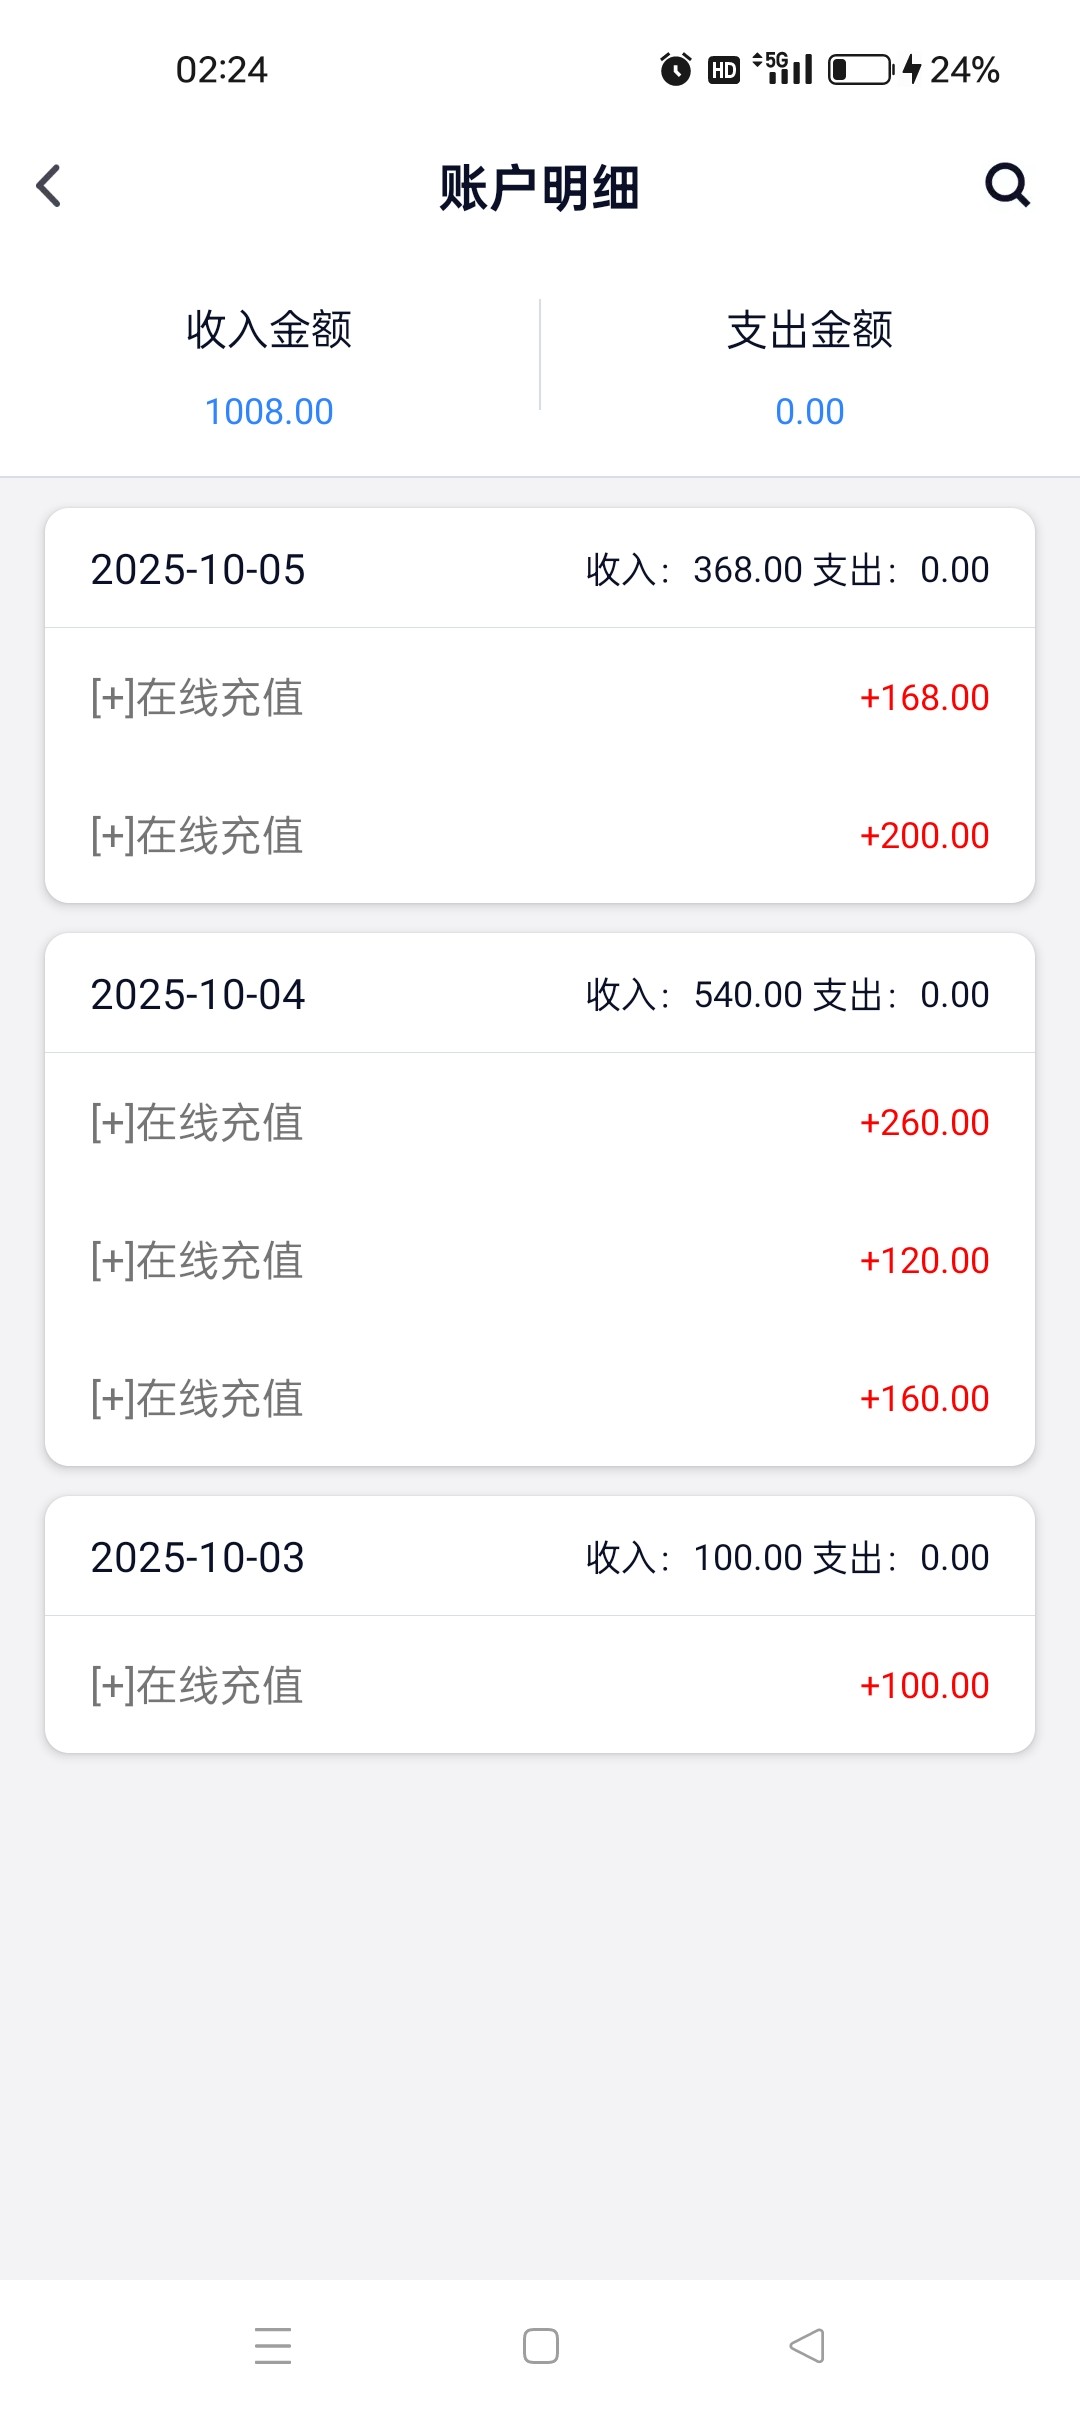The image size is (1080, 2412).
Task: Select the 支出金额 0.00 summary
Action: (810, 368)
